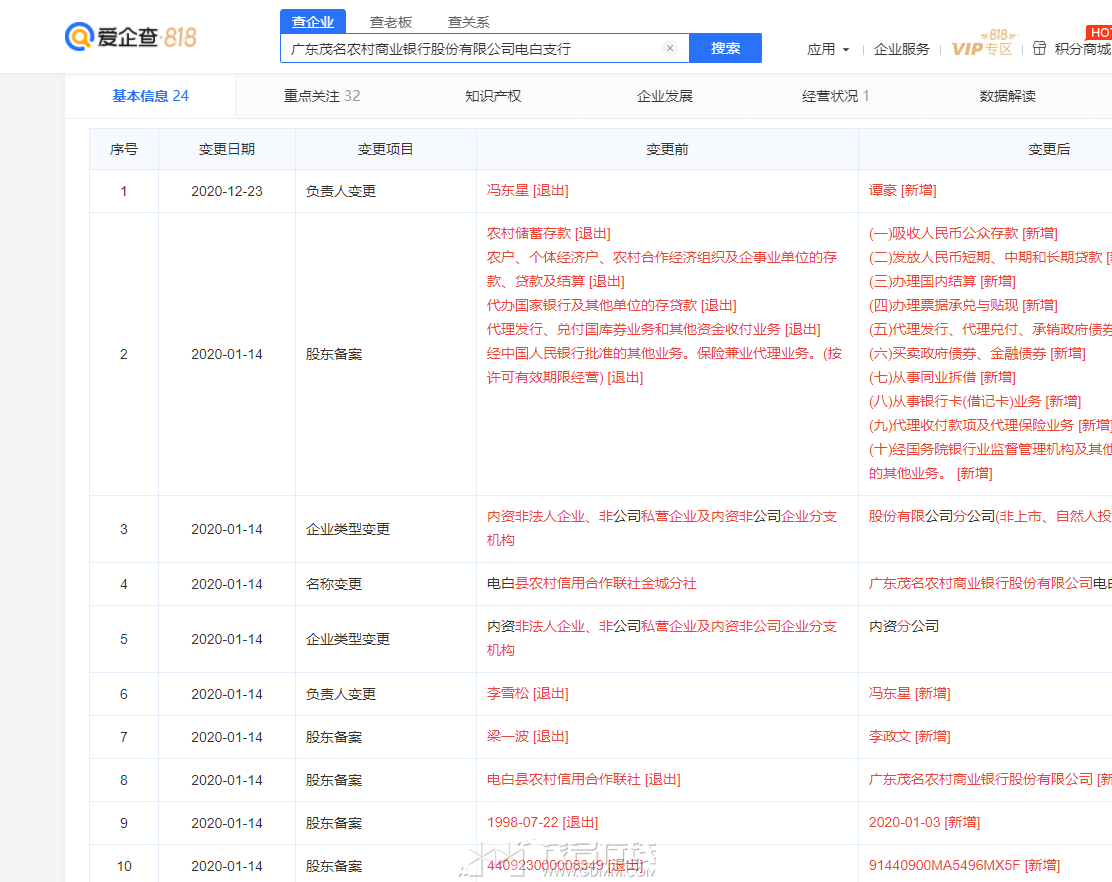Open the 企业服务 link
Image resolution: width=1112 pixels, height=882 pixels.
tap(901, 49)
